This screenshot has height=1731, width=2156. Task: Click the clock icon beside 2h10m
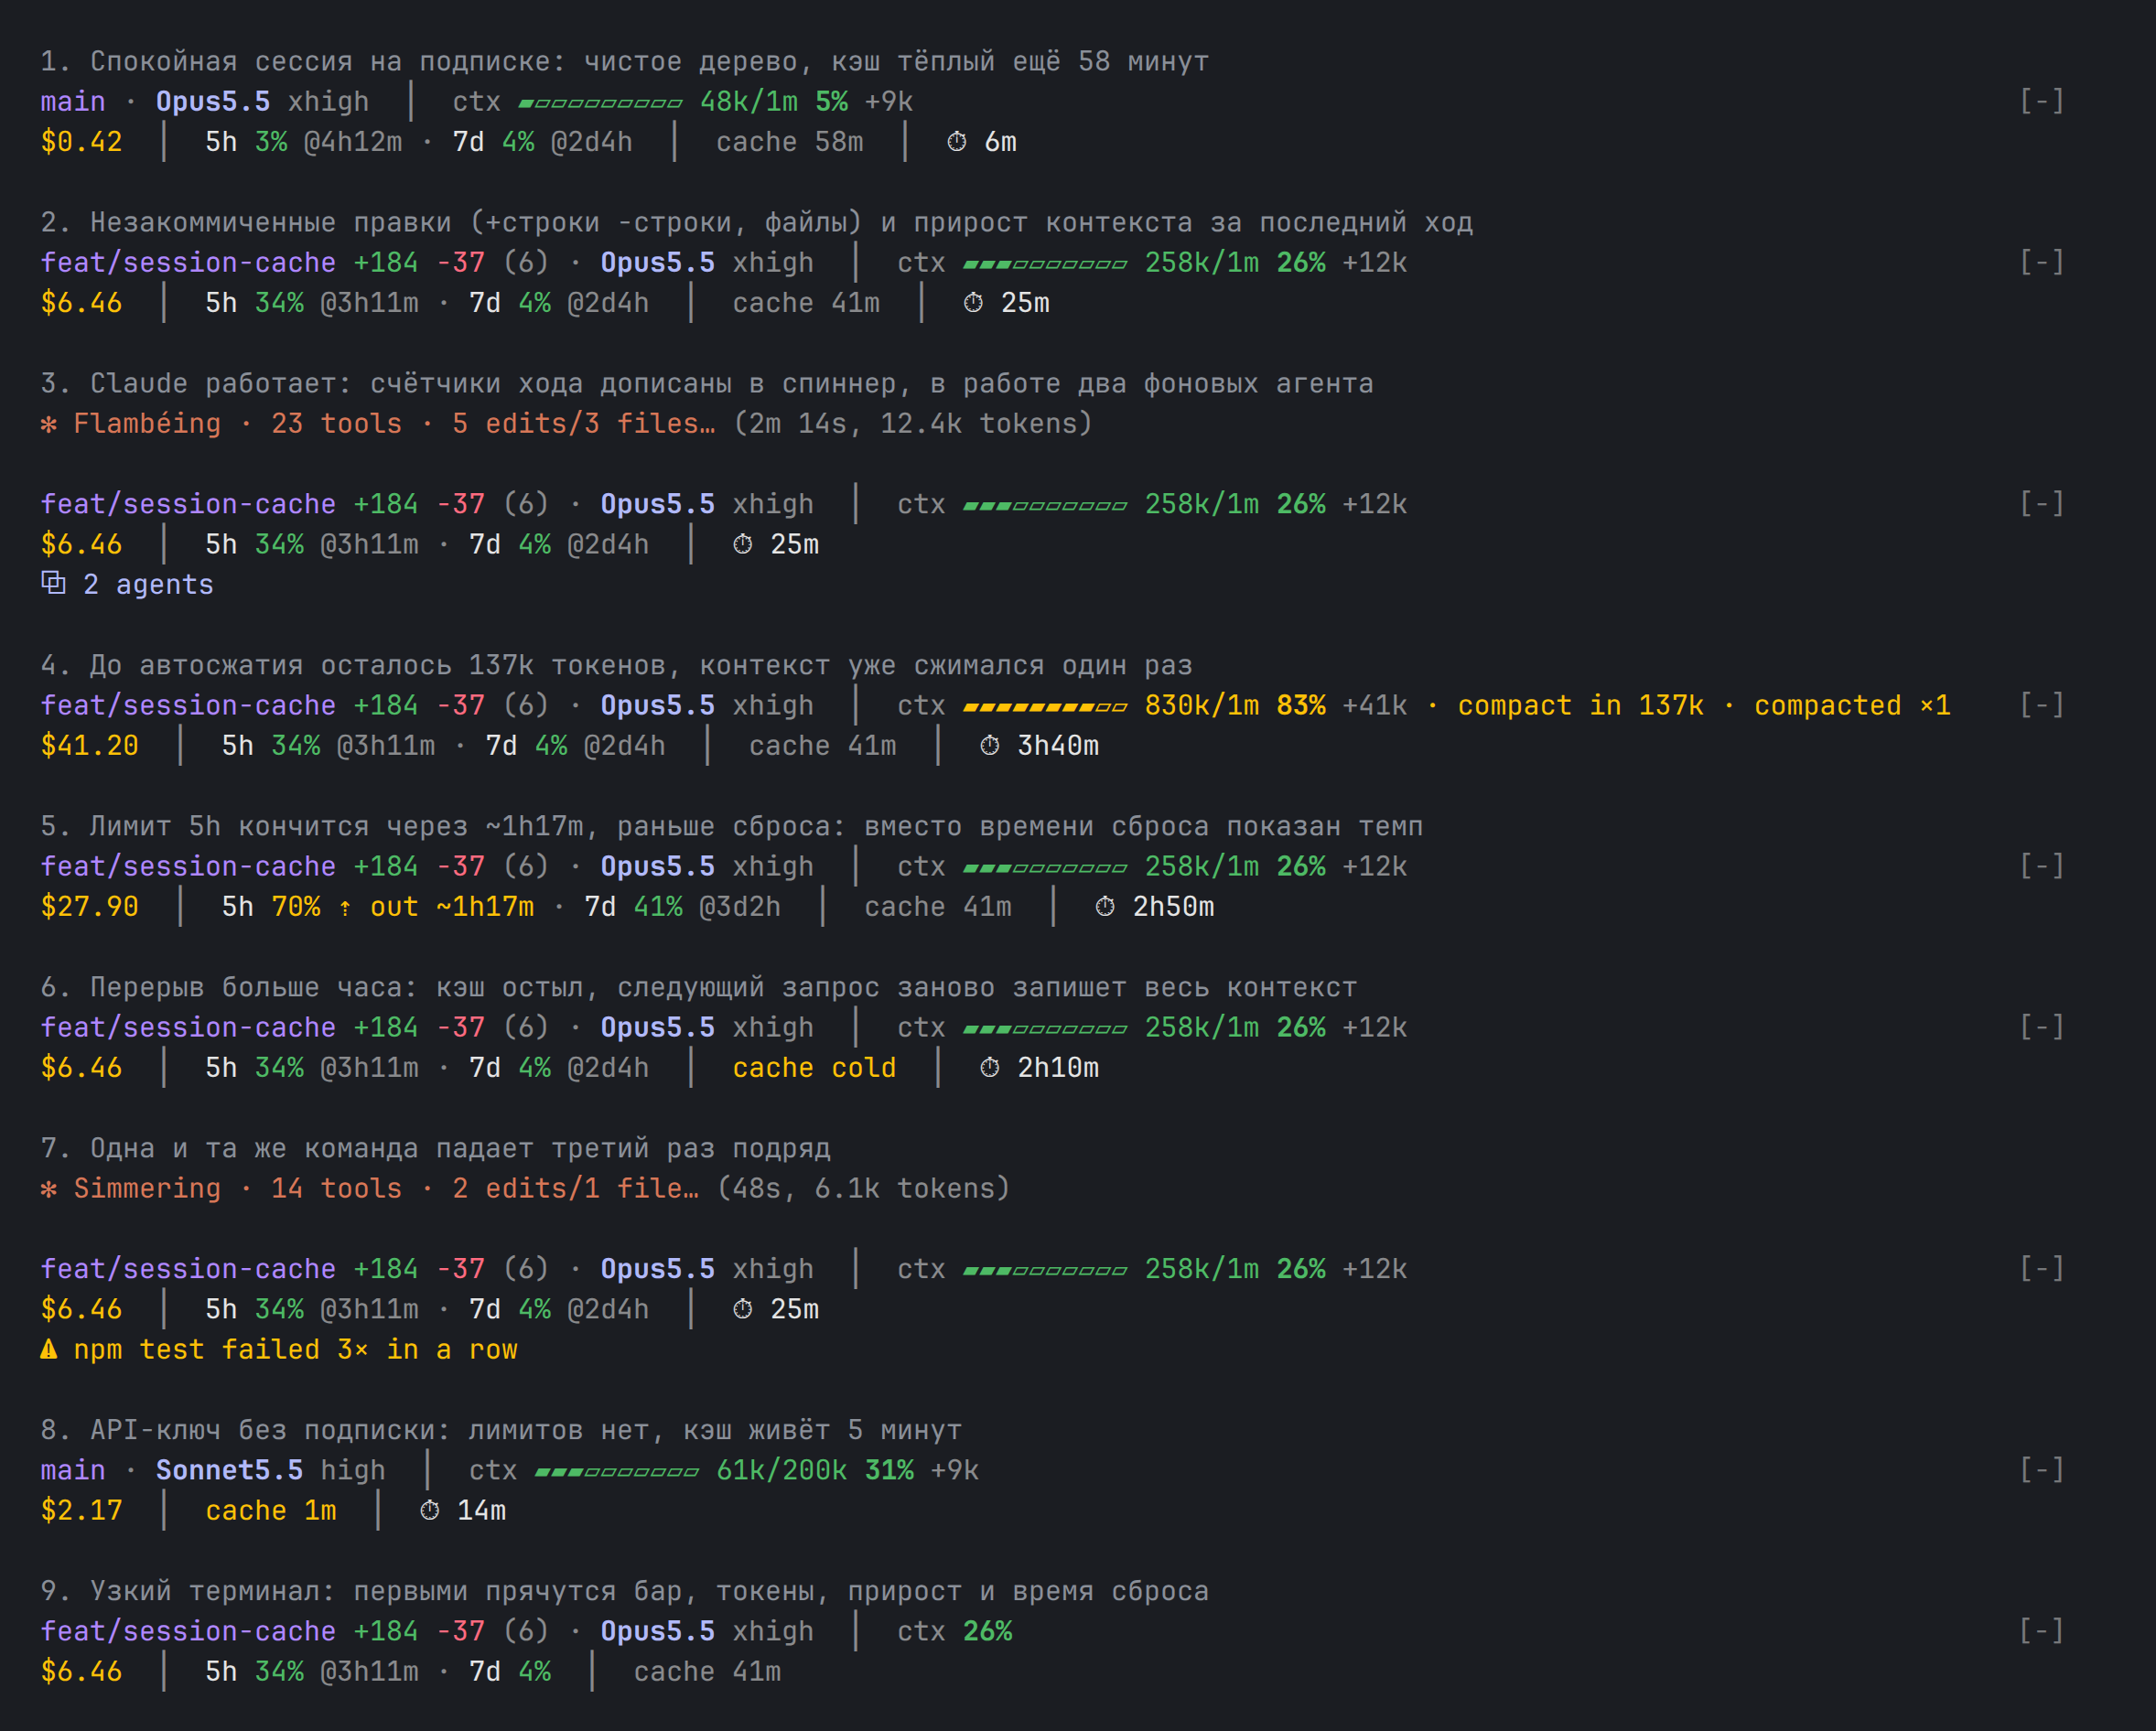(x=990, y=1068)
